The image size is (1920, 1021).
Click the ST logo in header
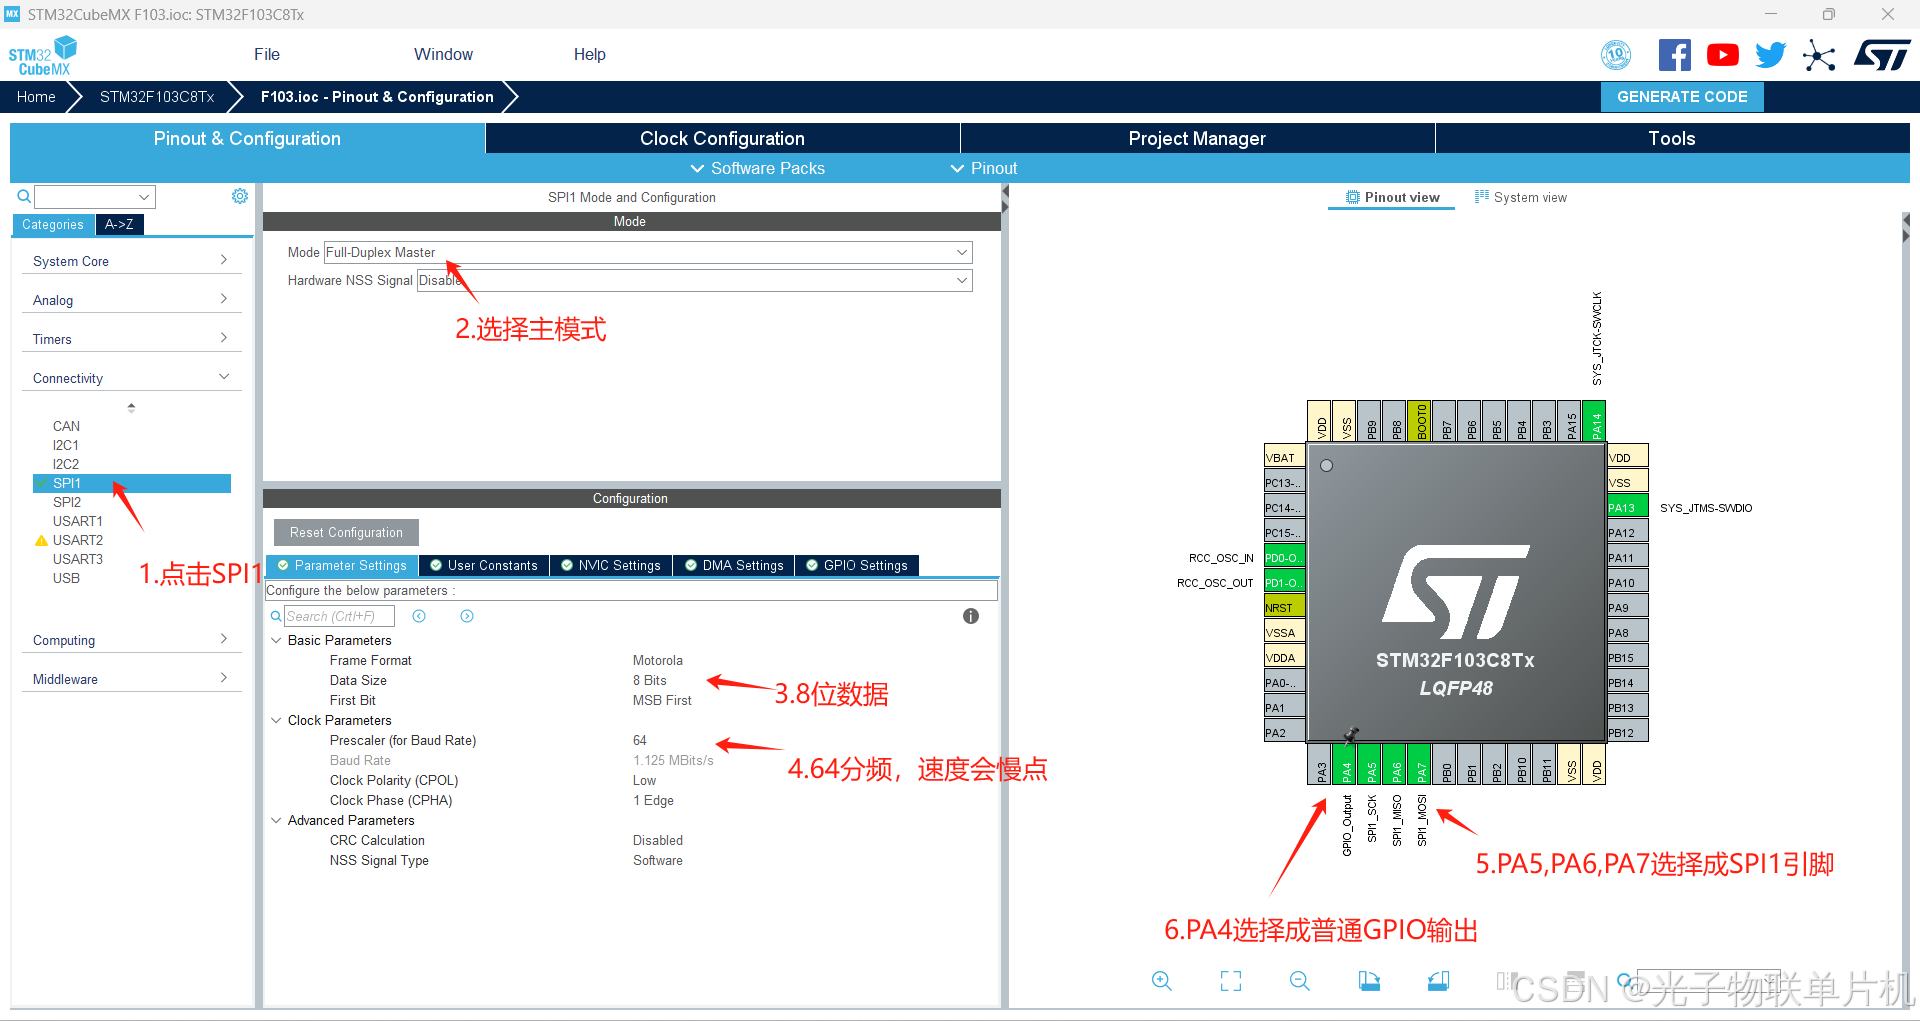(1882, 55)
